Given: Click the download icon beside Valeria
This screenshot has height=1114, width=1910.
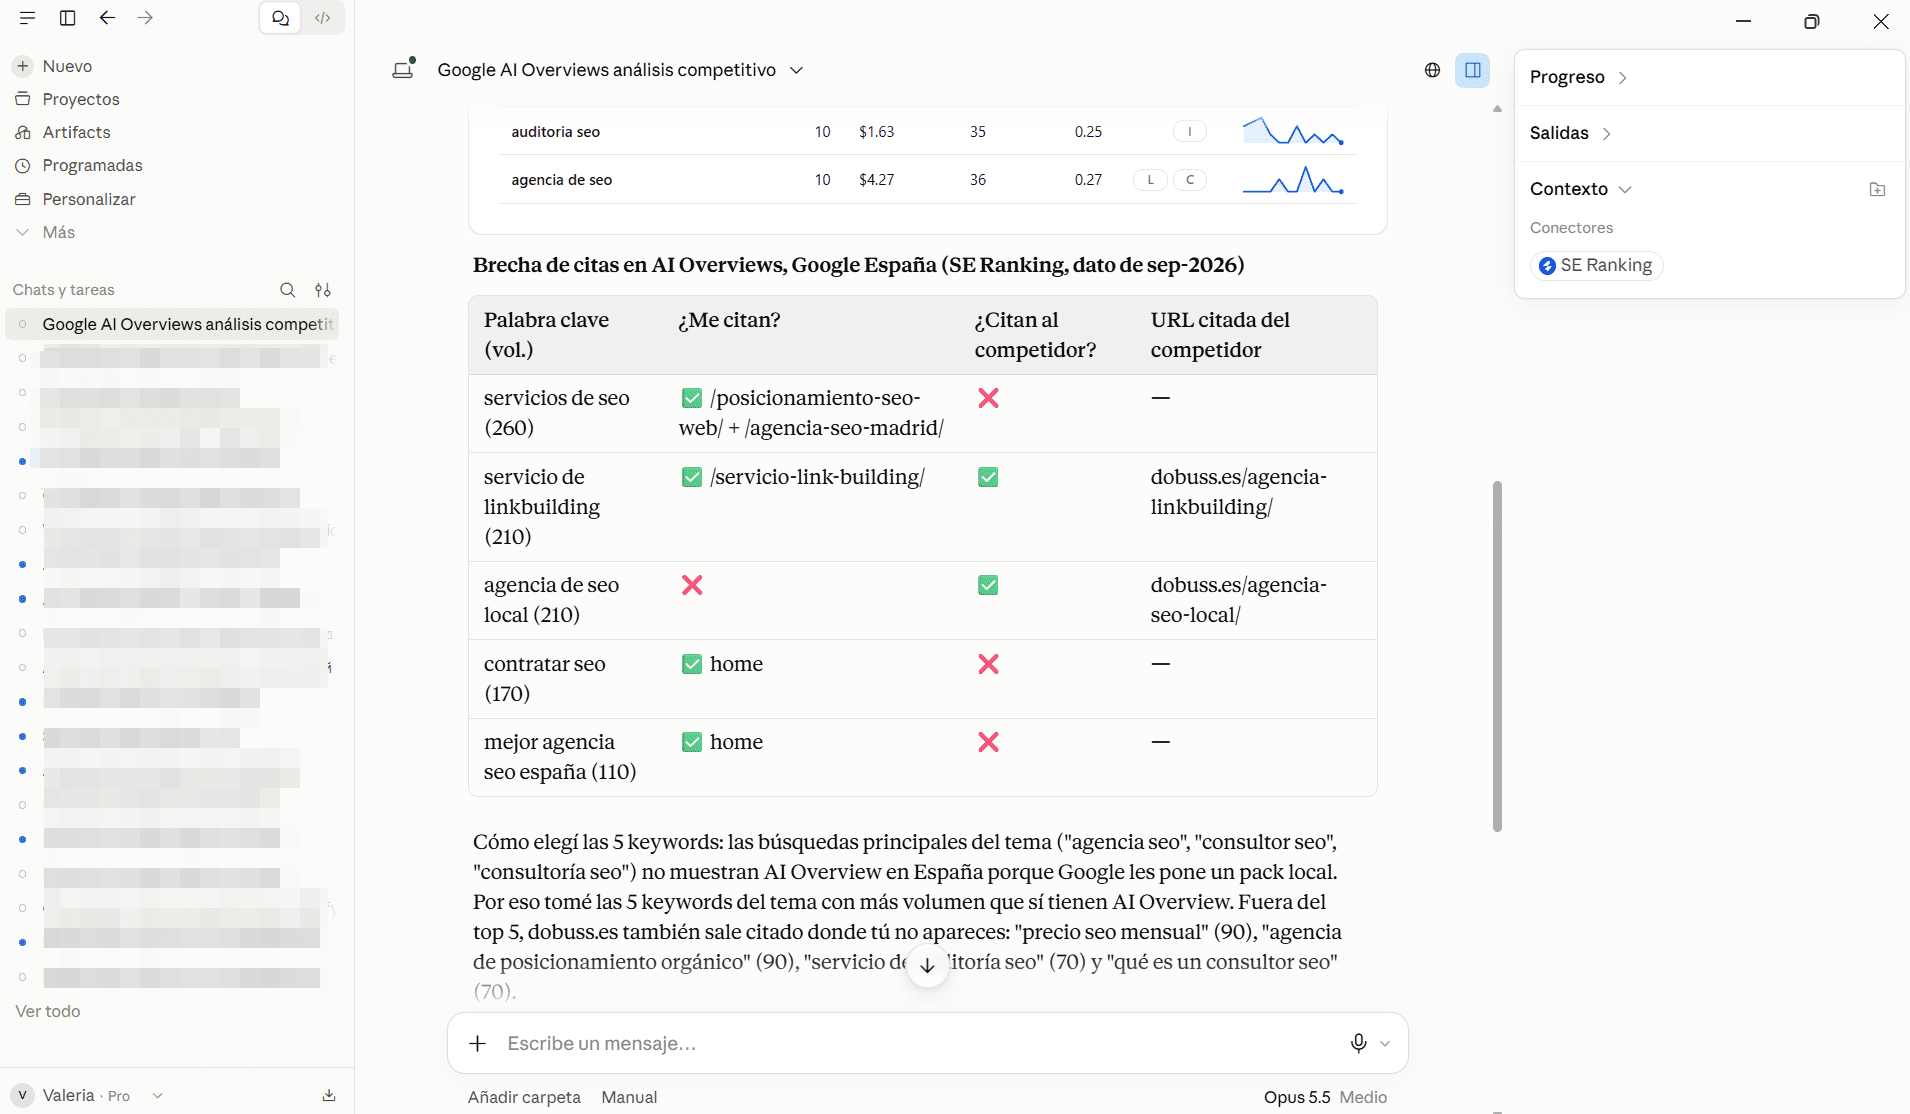Looking at the screenshot, I should [329, 1095].
